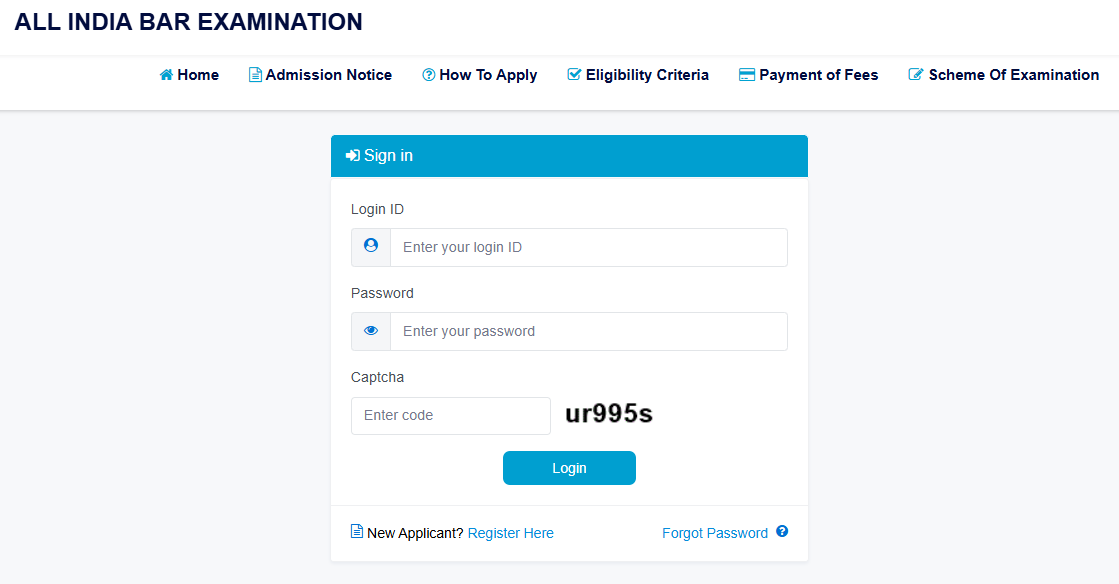
Task: Follow the Register Here link
Action: coord(510,533)
